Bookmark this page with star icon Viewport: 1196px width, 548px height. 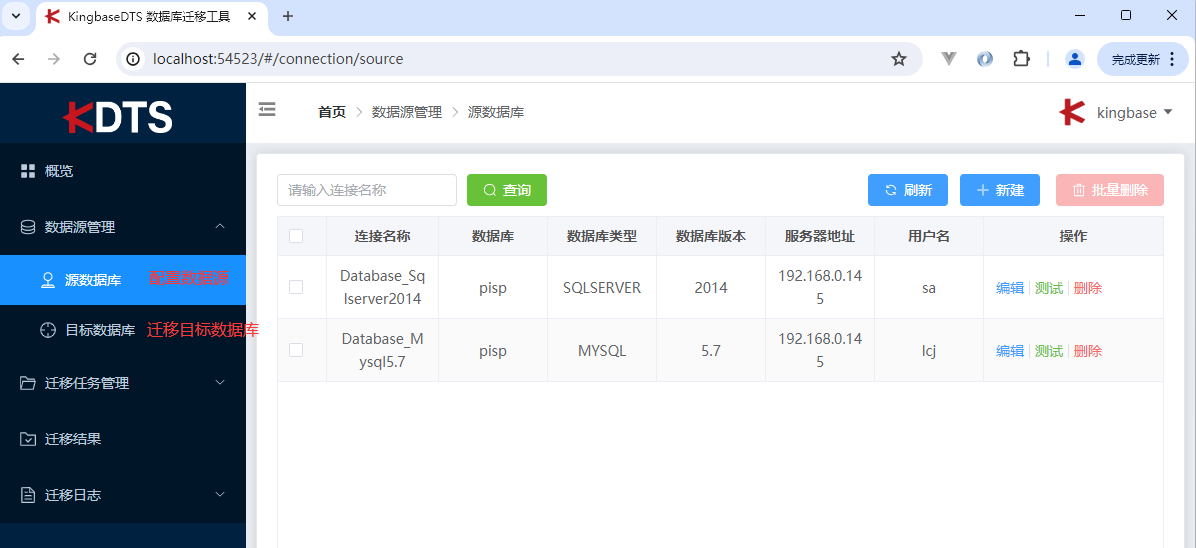[898, 59]
